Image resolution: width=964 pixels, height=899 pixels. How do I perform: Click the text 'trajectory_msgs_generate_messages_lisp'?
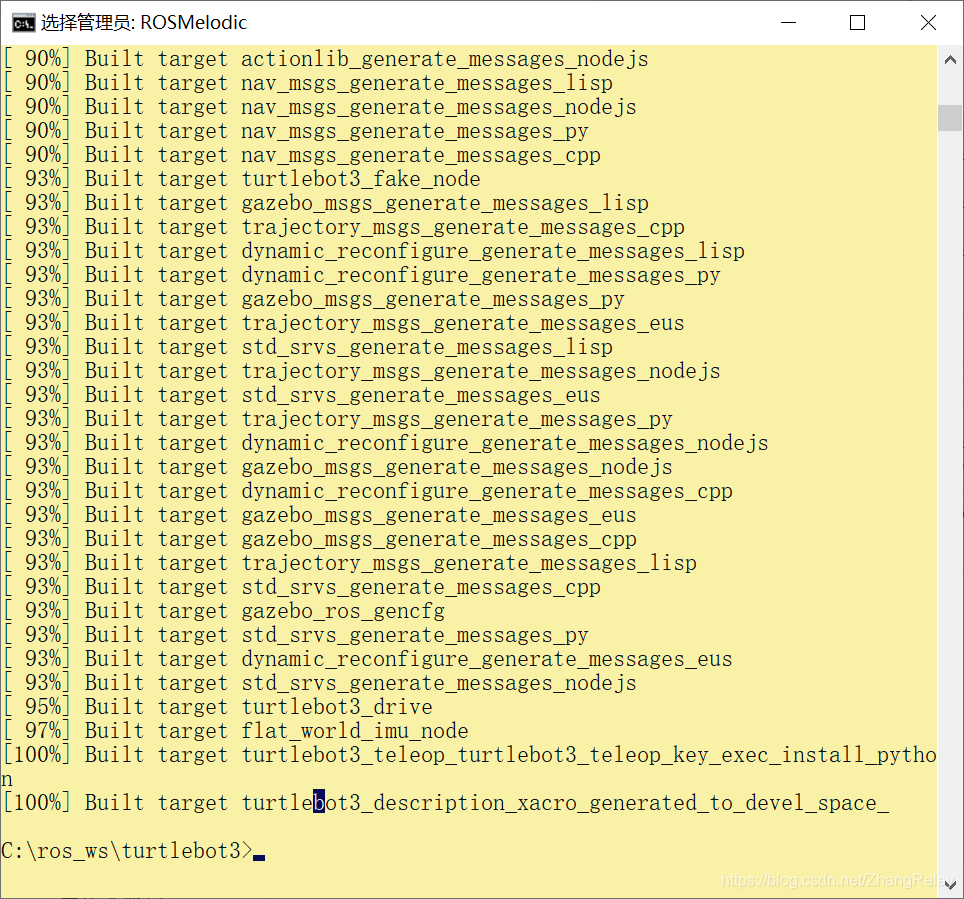[x=468, y=563]
